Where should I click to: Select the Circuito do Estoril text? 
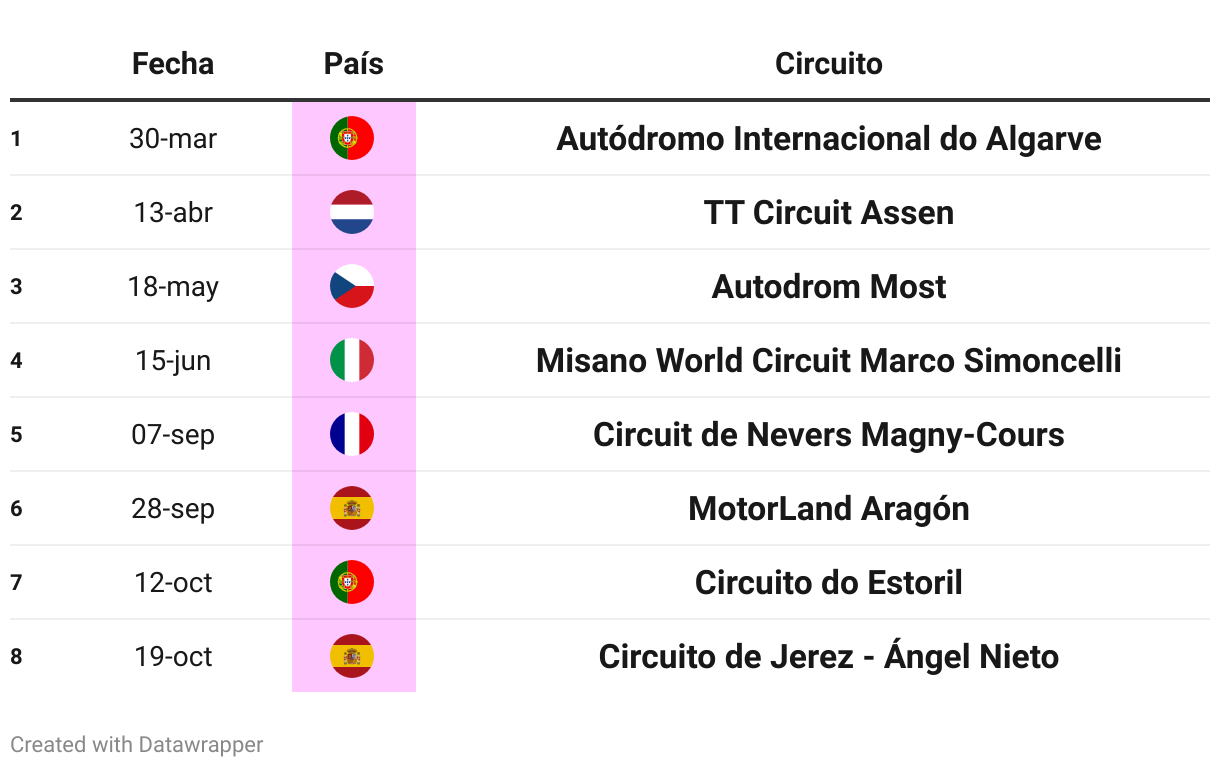click(x=829, y=582)
